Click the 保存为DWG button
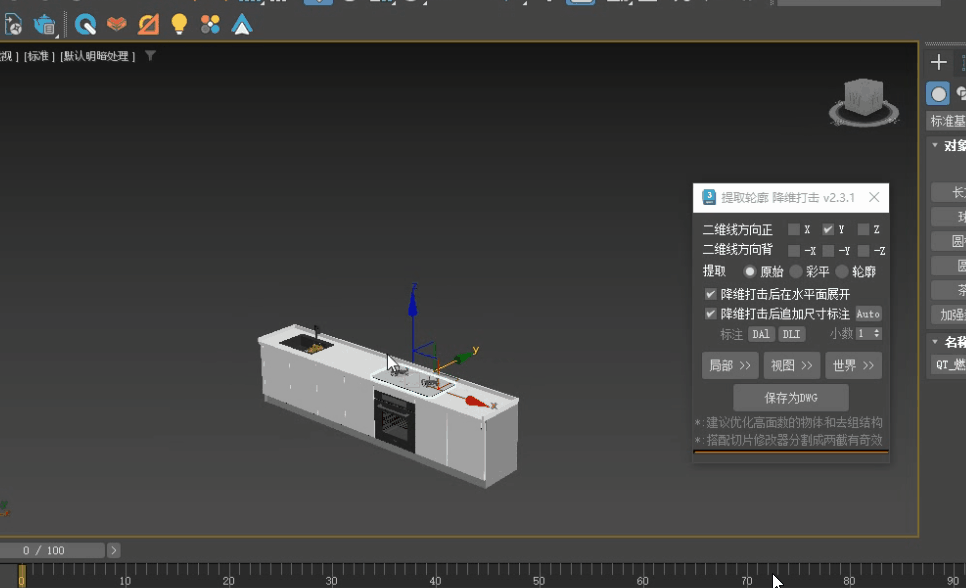966x588 pixels. [791, 398]
